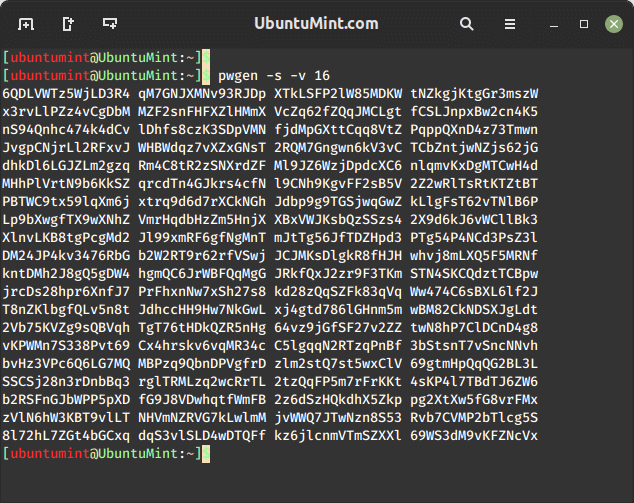Click the password Lp9bXwgfTX9wXNhZ

point(66,220)
